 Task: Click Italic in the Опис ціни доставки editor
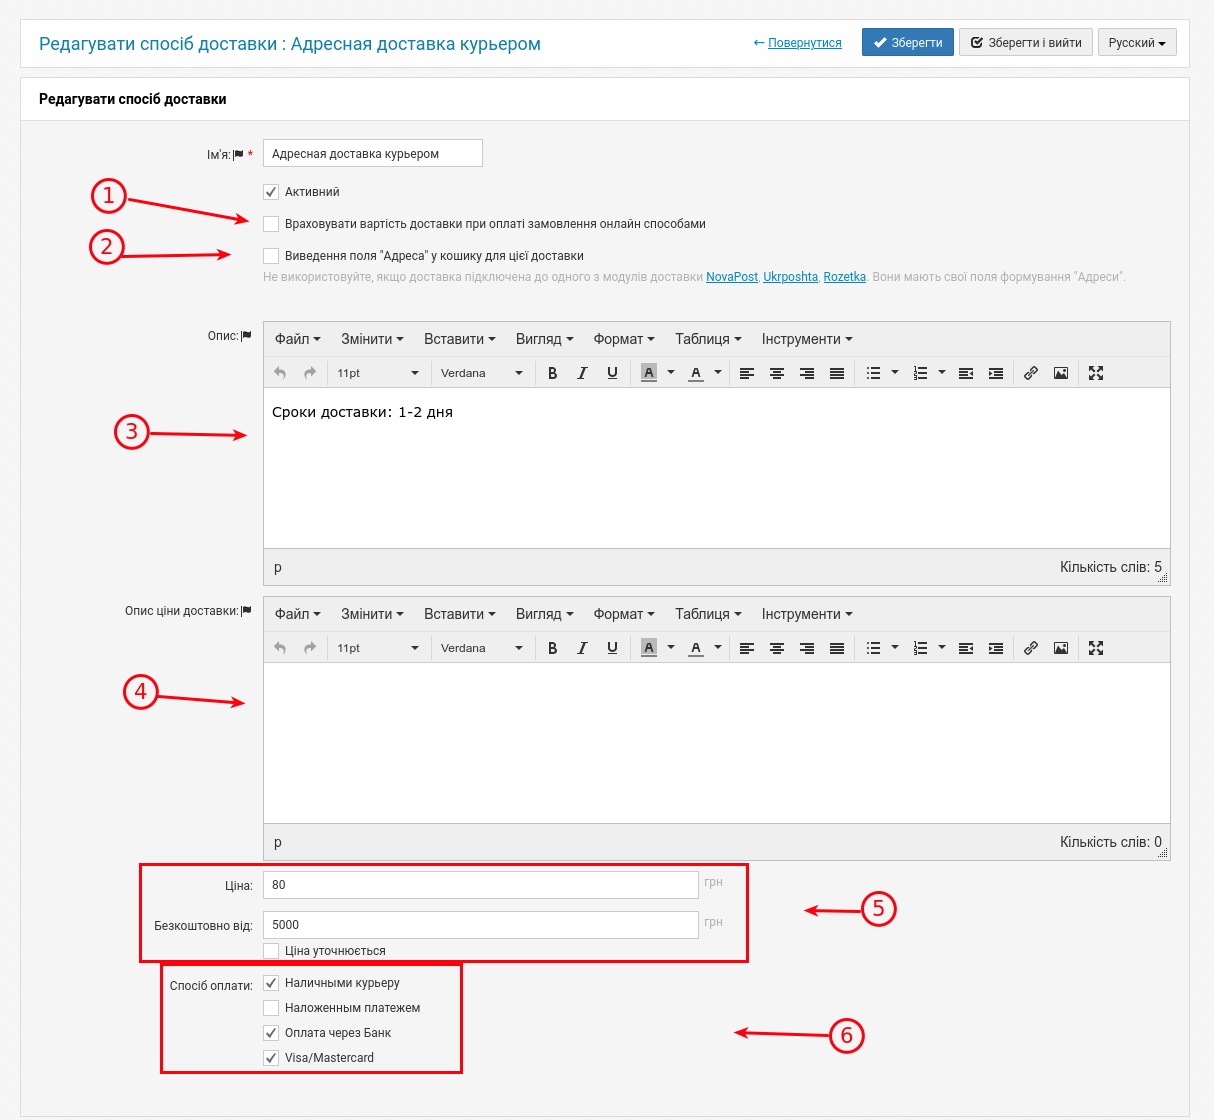point(582,648)
